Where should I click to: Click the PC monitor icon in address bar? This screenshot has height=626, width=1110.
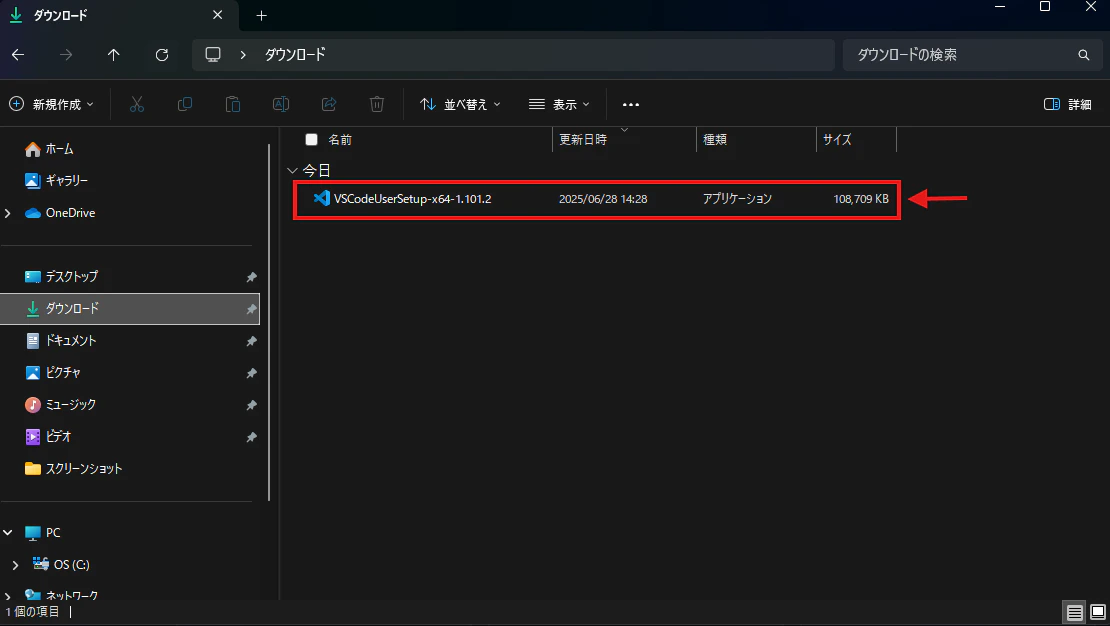212,55
